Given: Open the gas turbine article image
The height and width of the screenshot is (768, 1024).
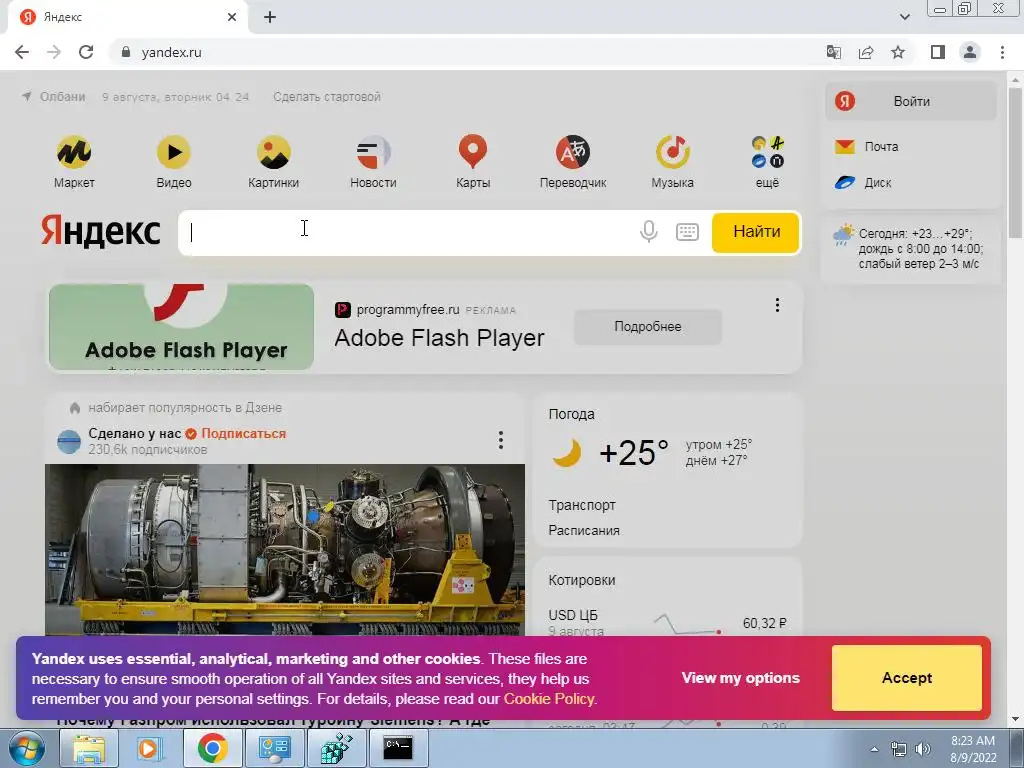Looking at the screenshot, I should coord(285,550).
